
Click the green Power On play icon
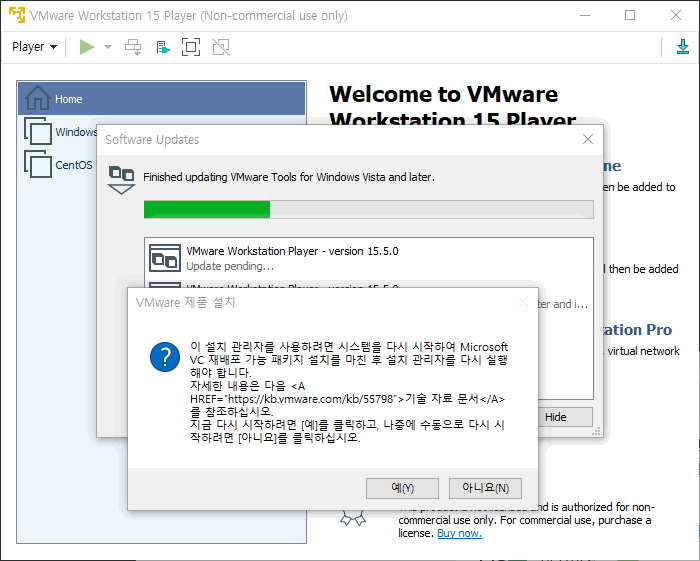point(87,47)
